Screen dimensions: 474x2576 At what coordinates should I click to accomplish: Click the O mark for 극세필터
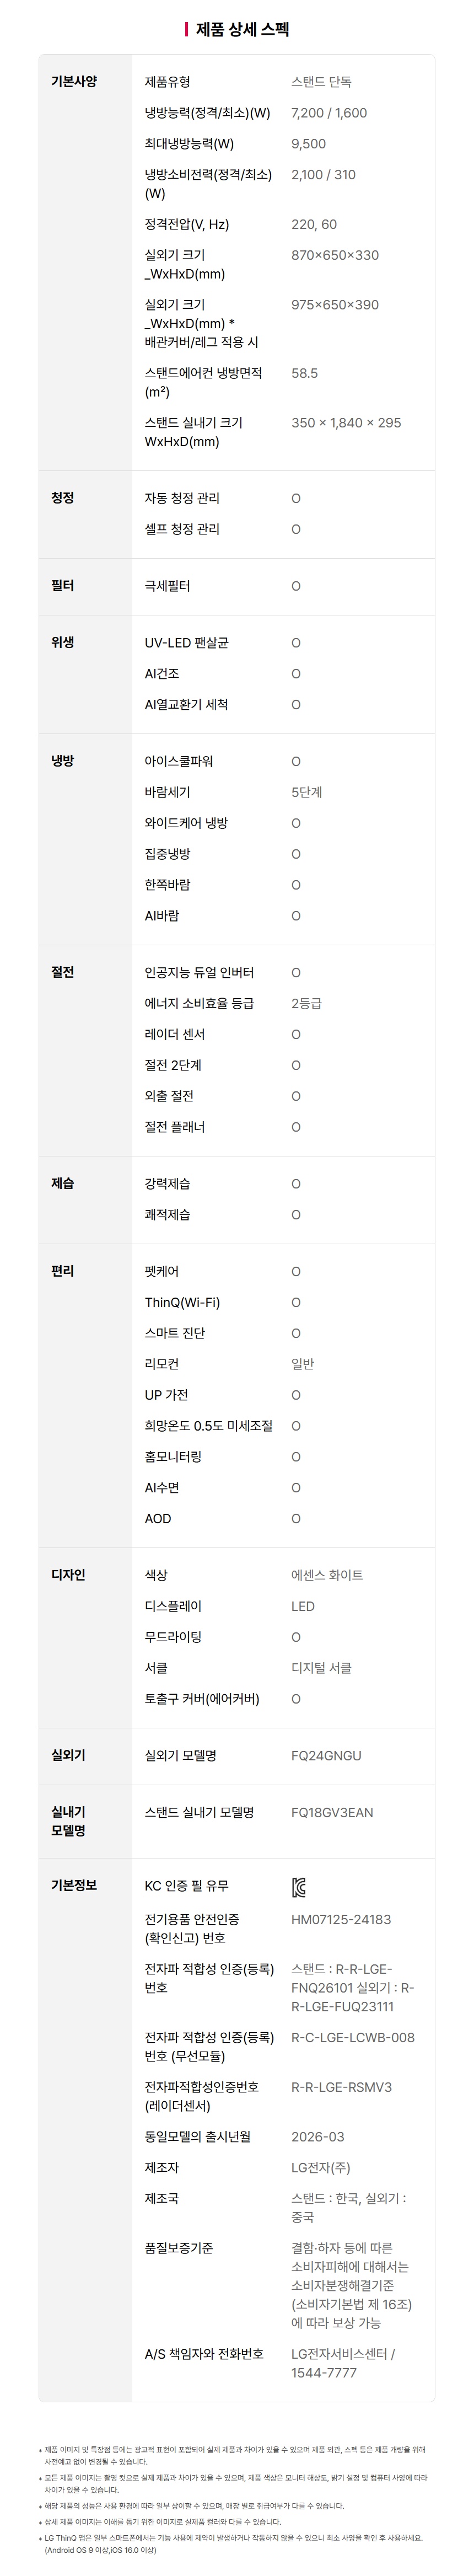(x=296, y=586)
